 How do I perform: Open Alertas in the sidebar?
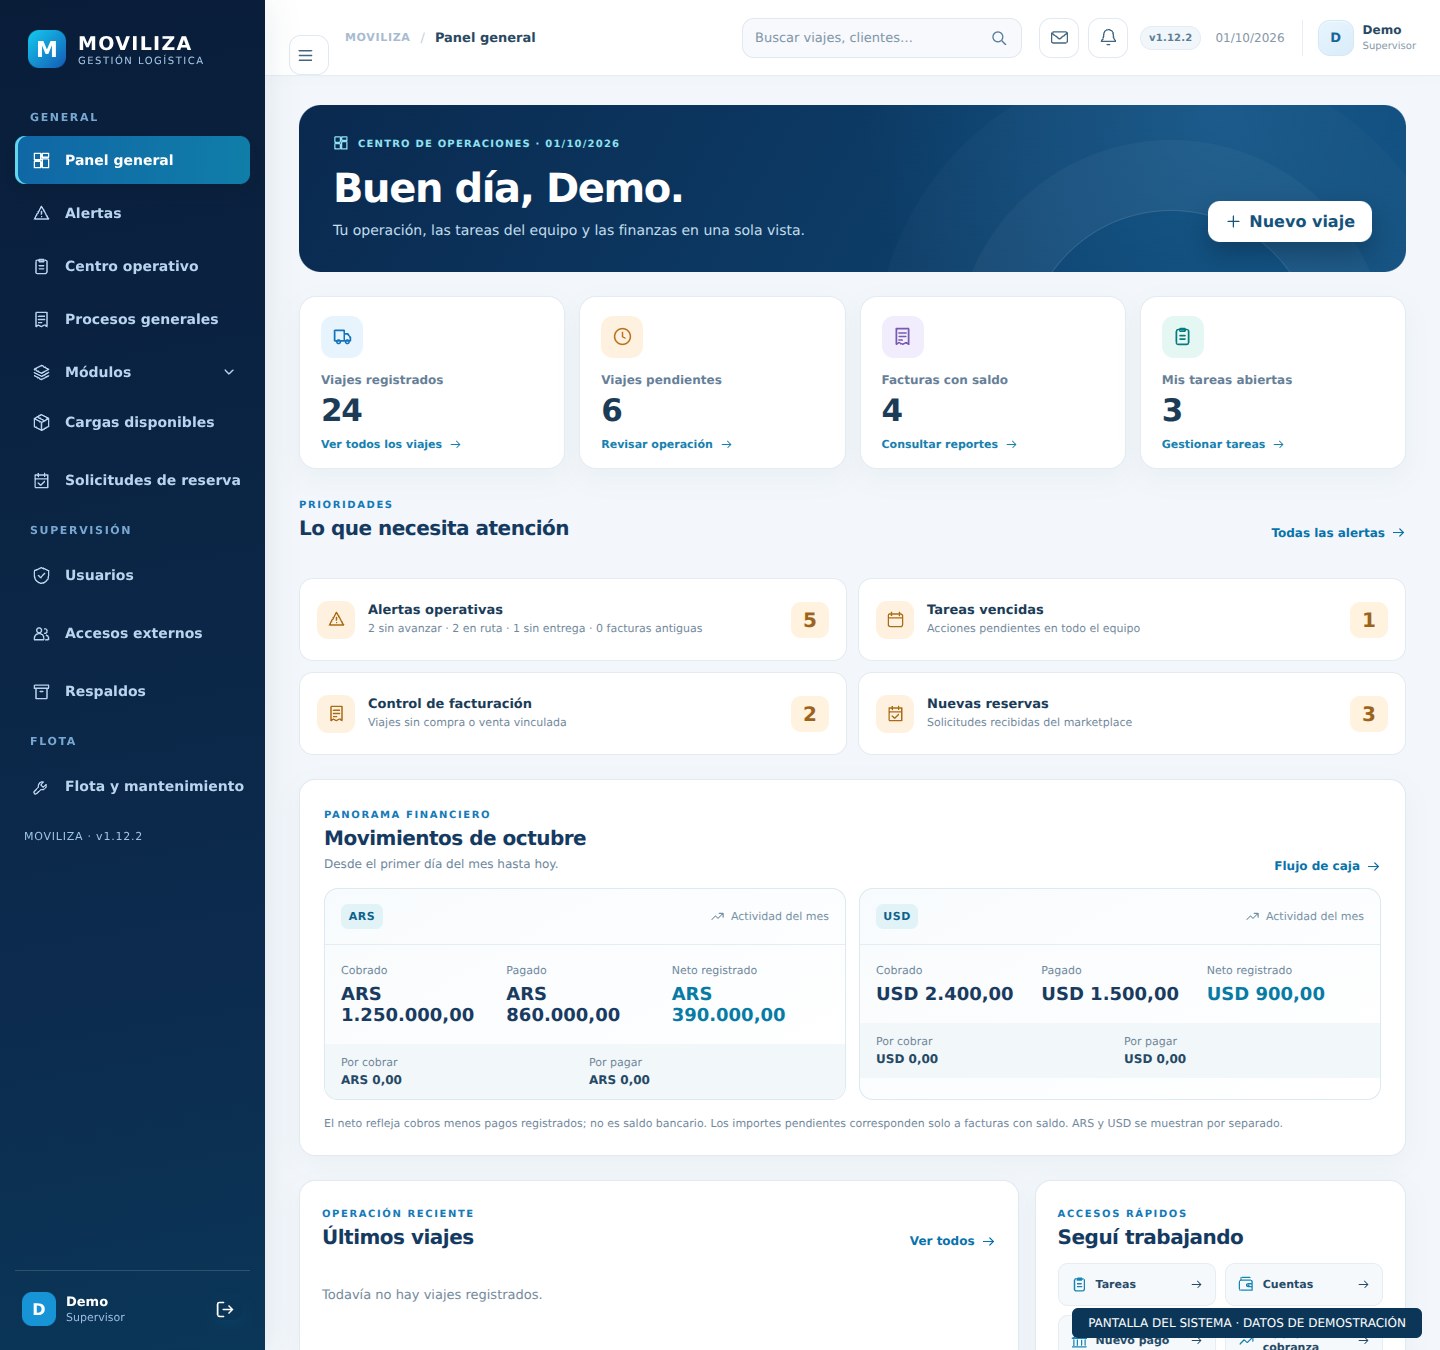(132, 213)
